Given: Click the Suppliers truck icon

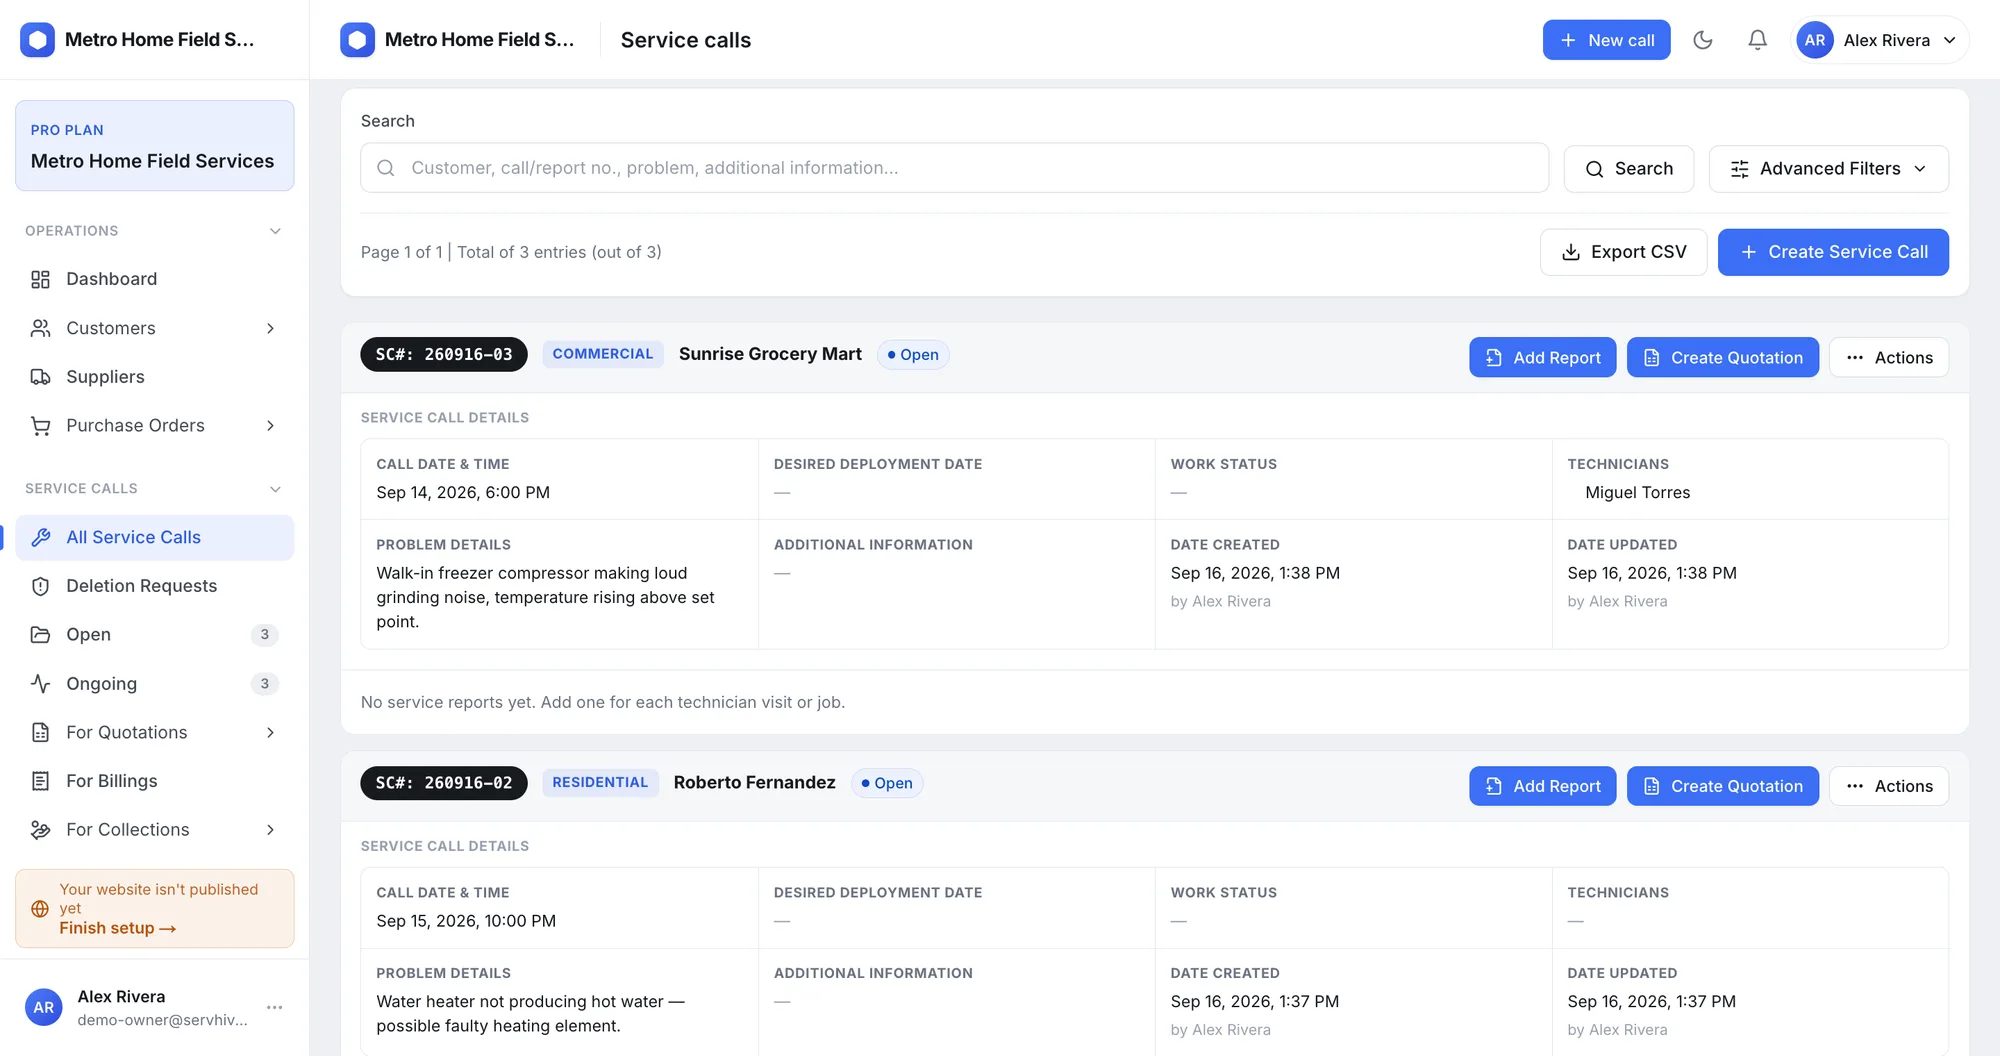Looking at the screenshot, I should coord(40,377).
